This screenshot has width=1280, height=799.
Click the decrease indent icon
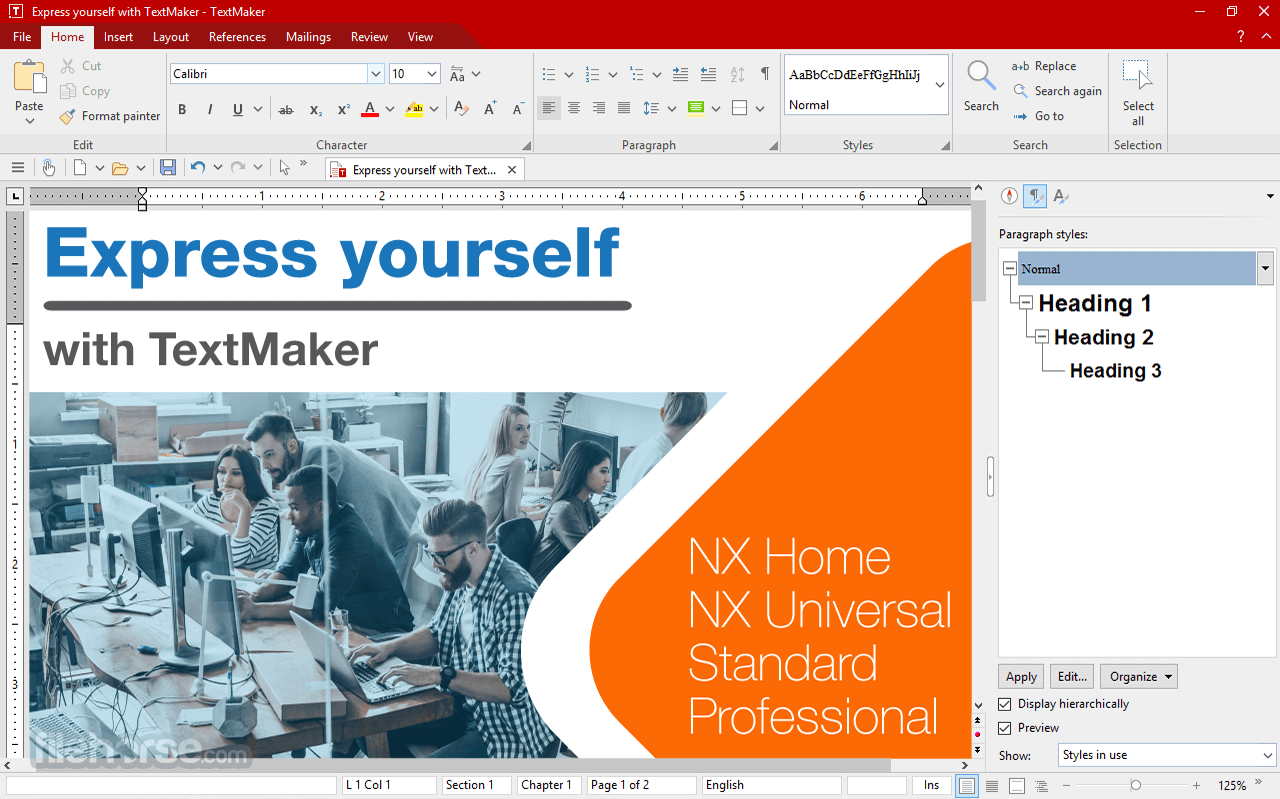[x=708, y=74]
